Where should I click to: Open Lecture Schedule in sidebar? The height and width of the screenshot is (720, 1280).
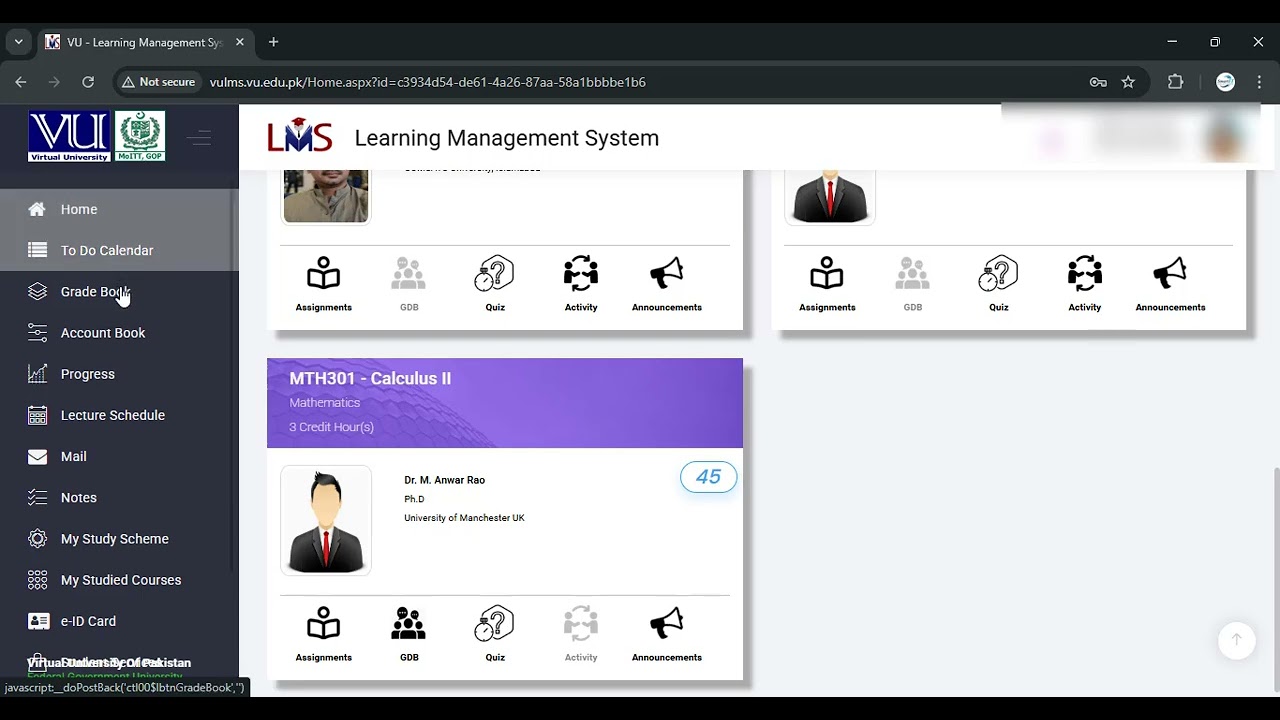[117, 415]
